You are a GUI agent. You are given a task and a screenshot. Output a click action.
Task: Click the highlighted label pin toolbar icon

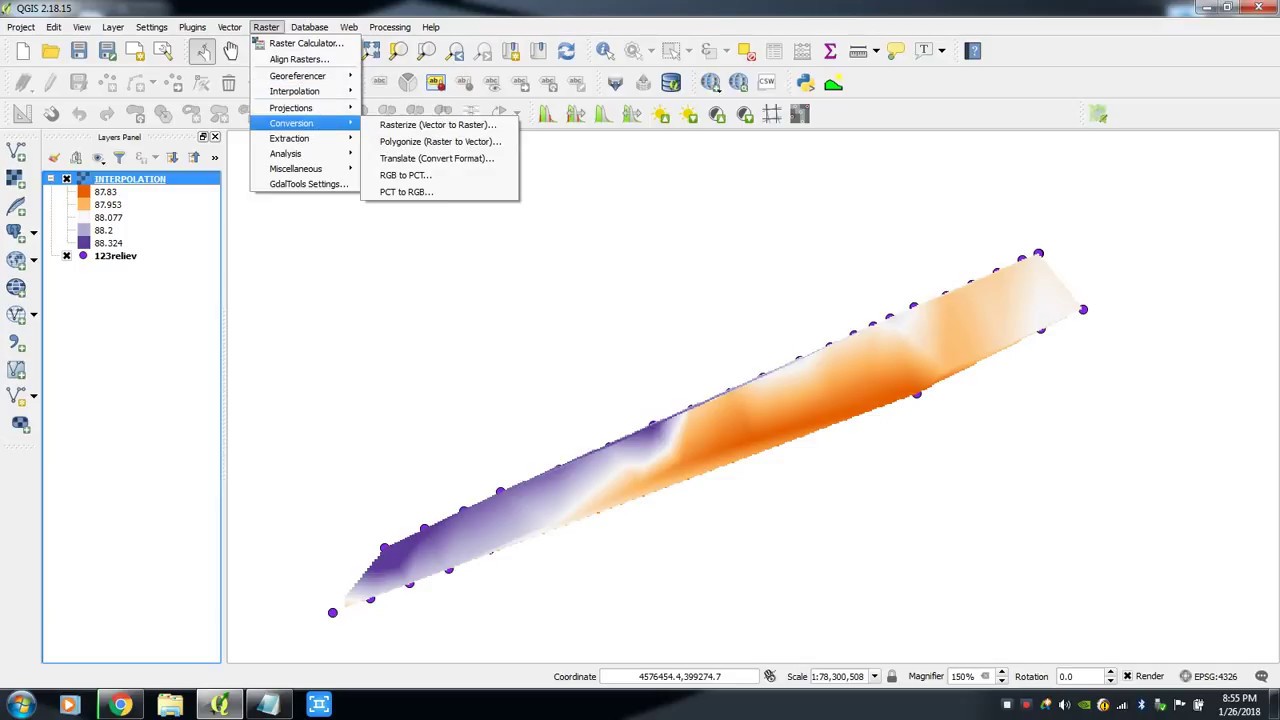tap(436, 83)
